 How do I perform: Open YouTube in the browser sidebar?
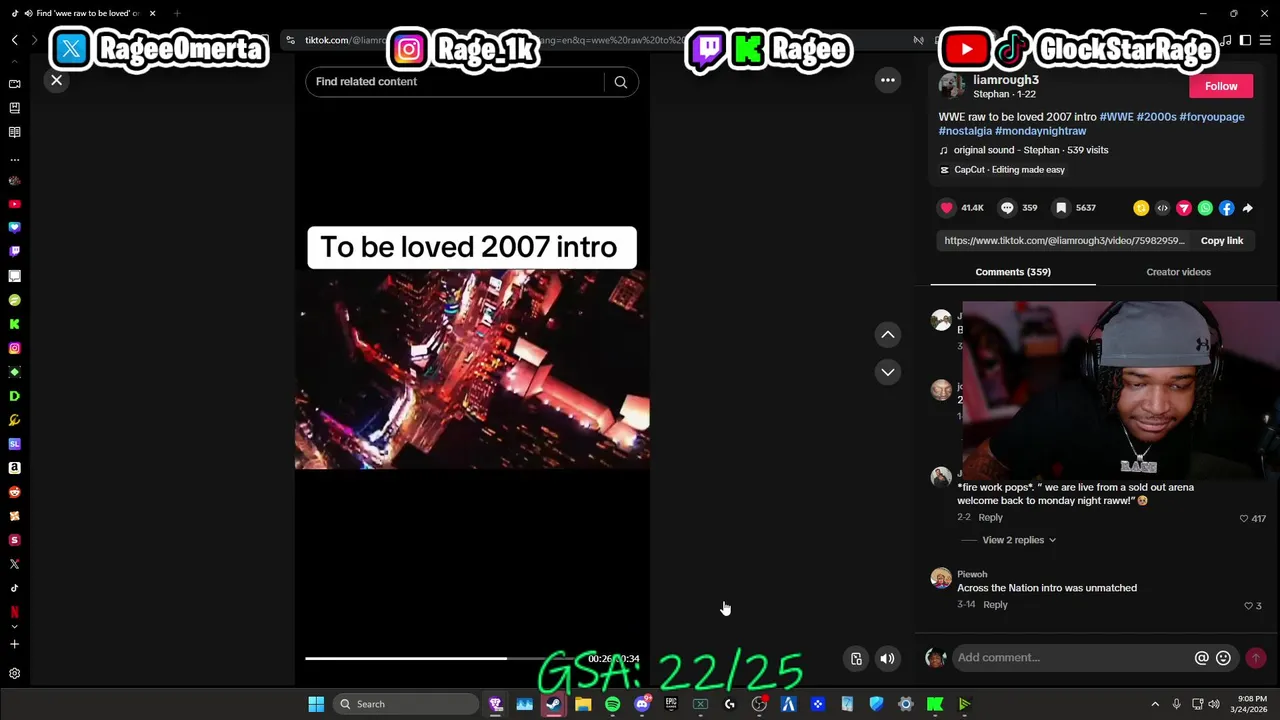[14, 204]
